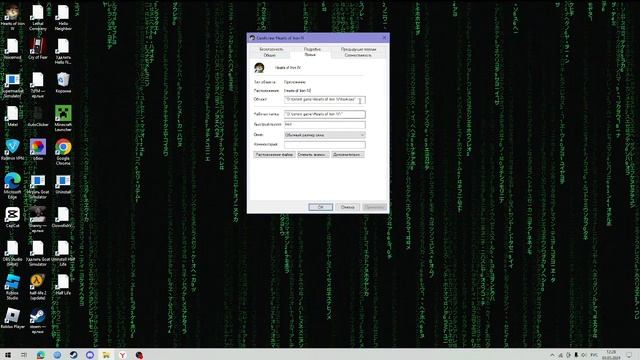The image size is (640, 360).
Task: Open the steam — ярлык shortcut
Action: (x=38, y=321)
